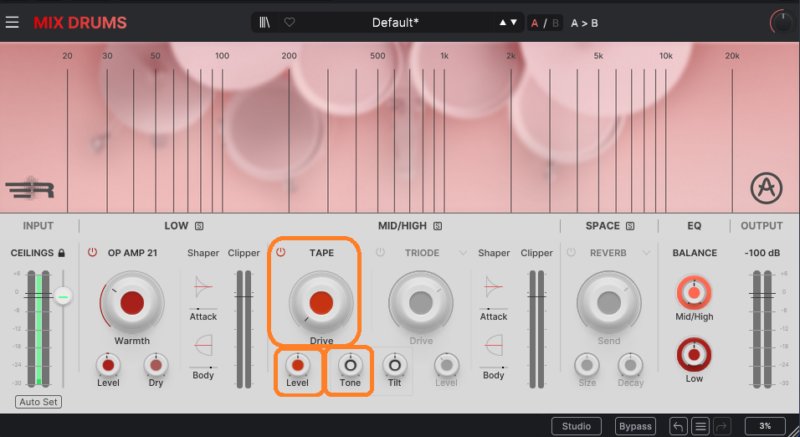Click the Auto Set button

pyautogui.click(x=36, y=402)
